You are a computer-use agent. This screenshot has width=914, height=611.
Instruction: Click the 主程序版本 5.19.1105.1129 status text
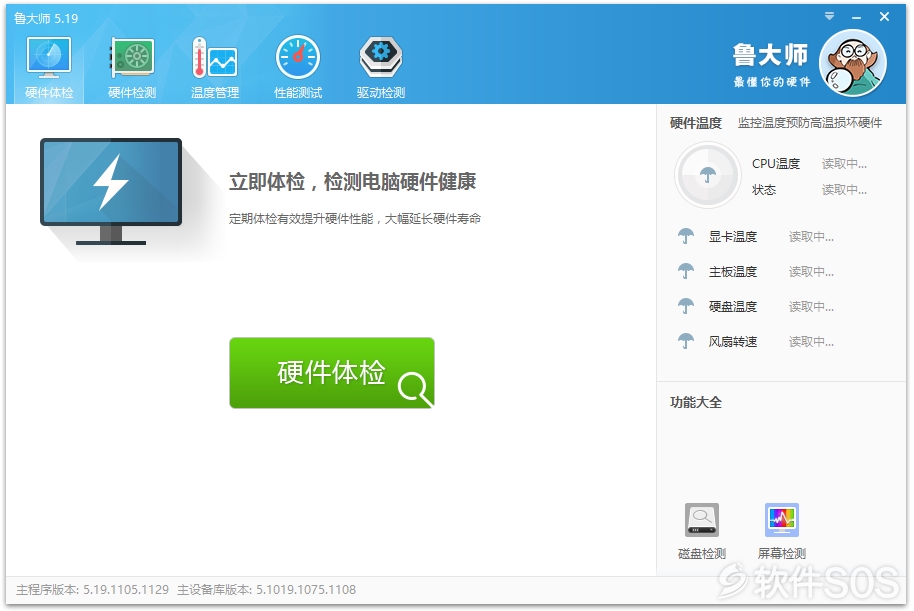pyautogui.click(x=93, y=590)
